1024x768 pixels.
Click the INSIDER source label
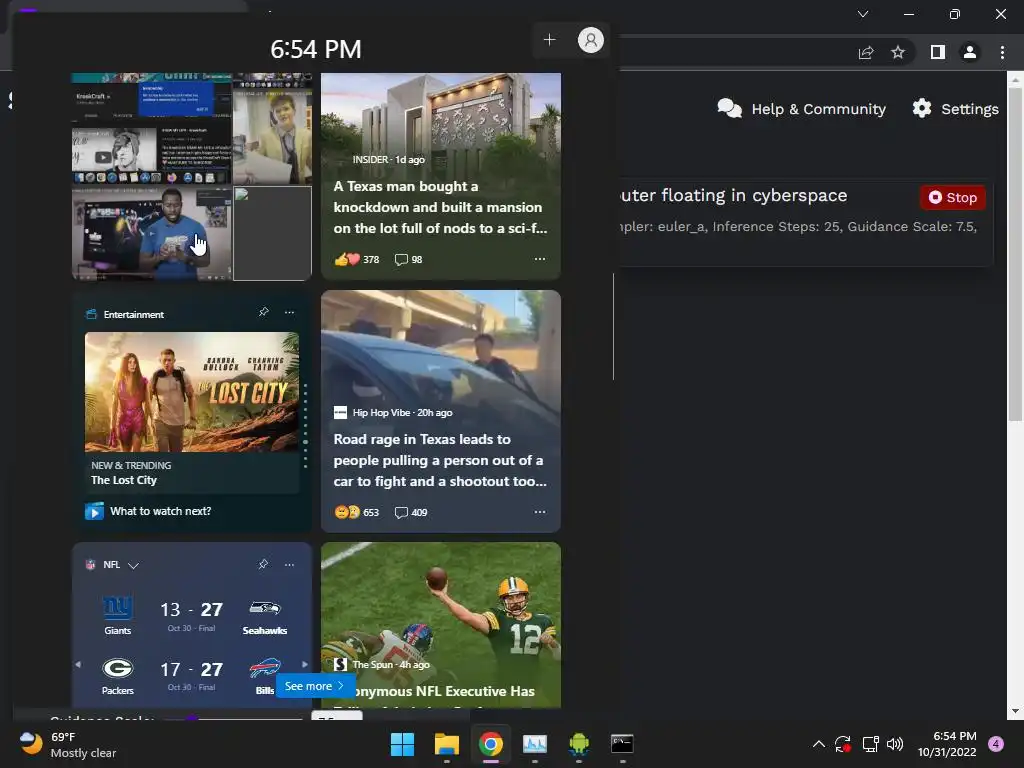(x=370, y=159)
